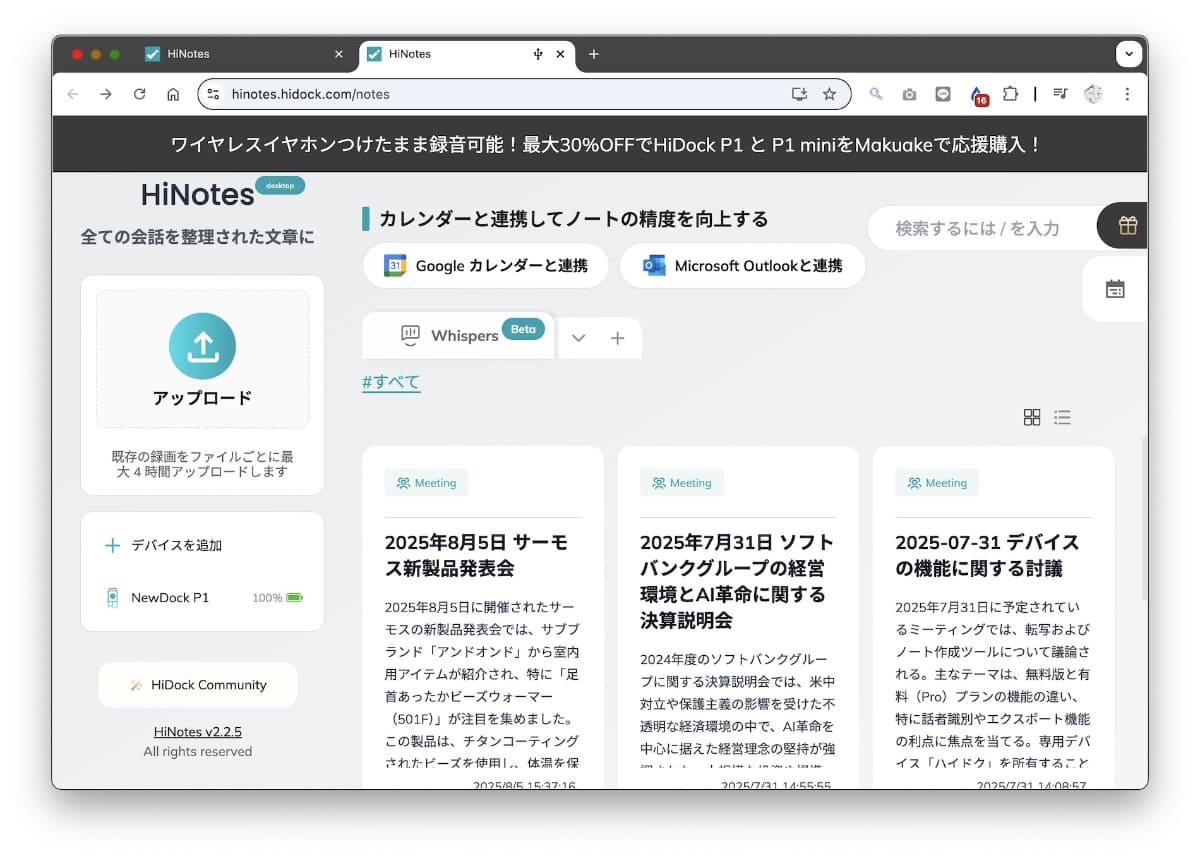Click the Meeting tag on the SoftBank note
Image resolution: width=1200 pixels, height=858 pixels.
pyautogui.click(x=682, y=483)
